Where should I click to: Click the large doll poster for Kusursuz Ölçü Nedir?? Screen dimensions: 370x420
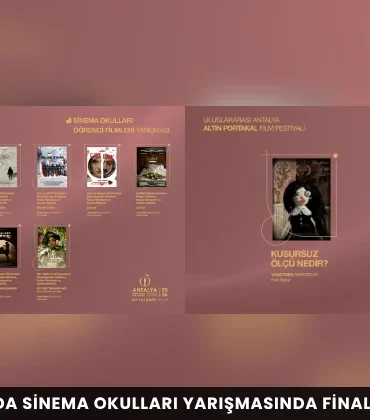(301, 199)
